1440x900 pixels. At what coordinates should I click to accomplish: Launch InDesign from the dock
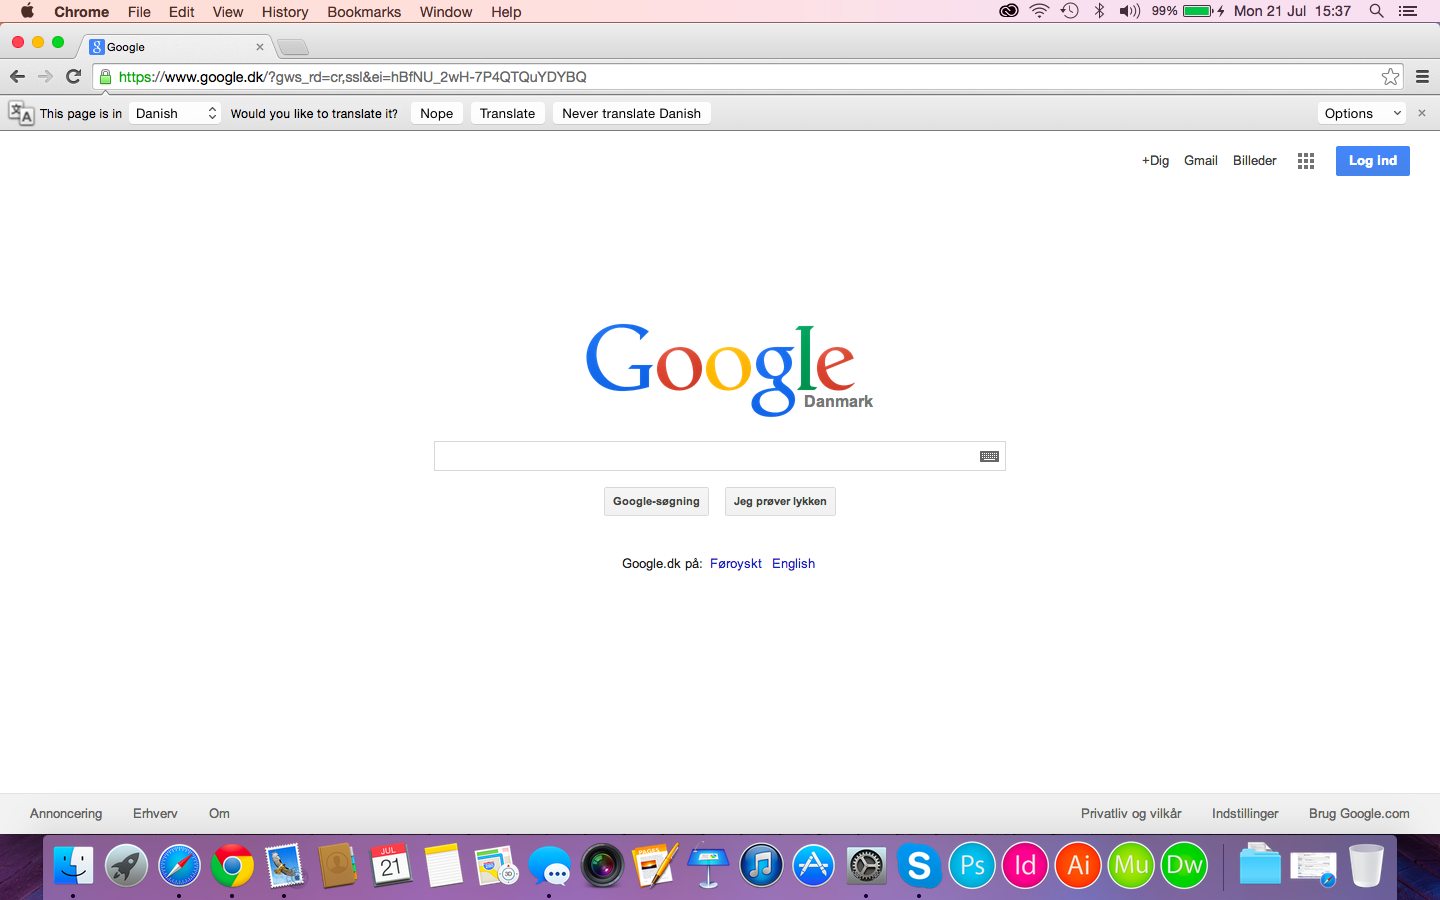click(x=1025, y=866)
